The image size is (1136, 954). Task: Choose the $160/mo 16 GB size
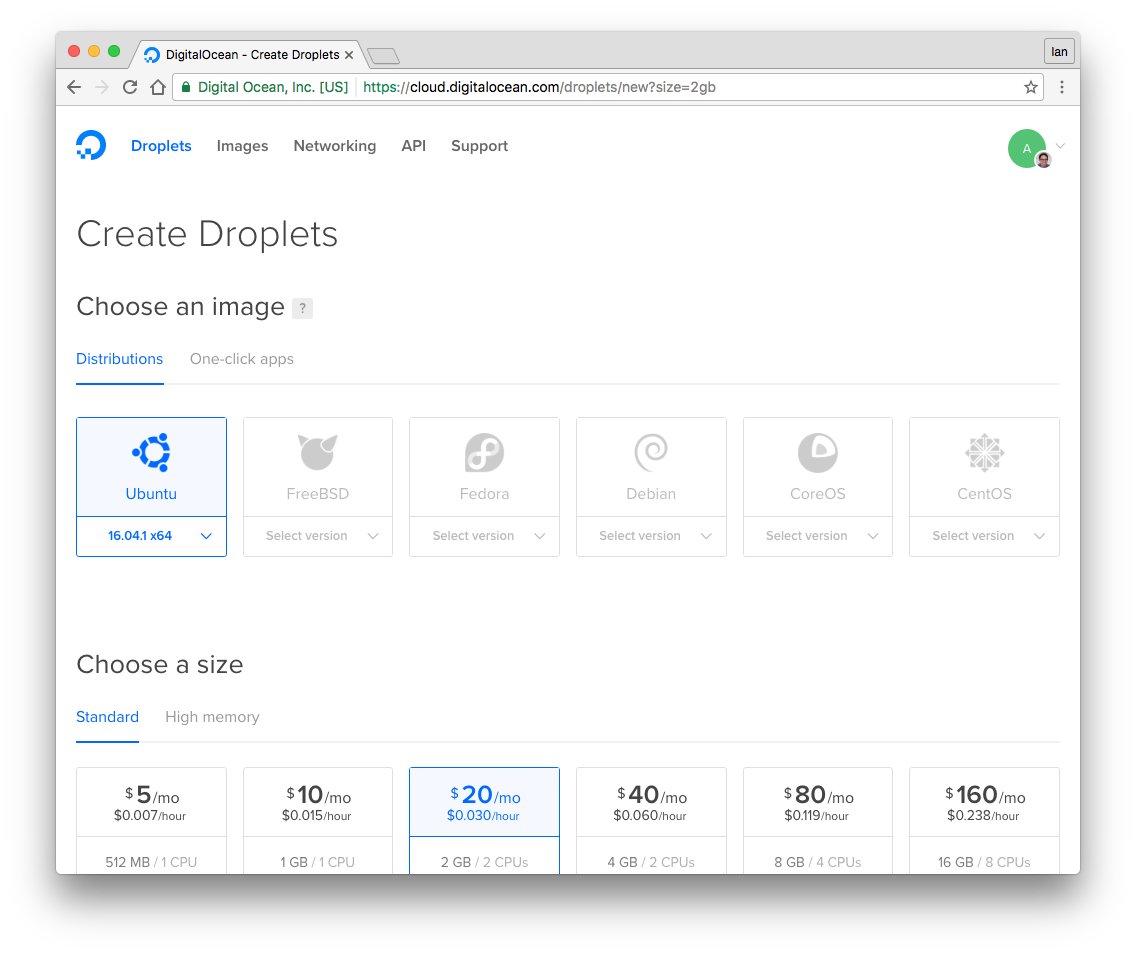tap(985, 820)
